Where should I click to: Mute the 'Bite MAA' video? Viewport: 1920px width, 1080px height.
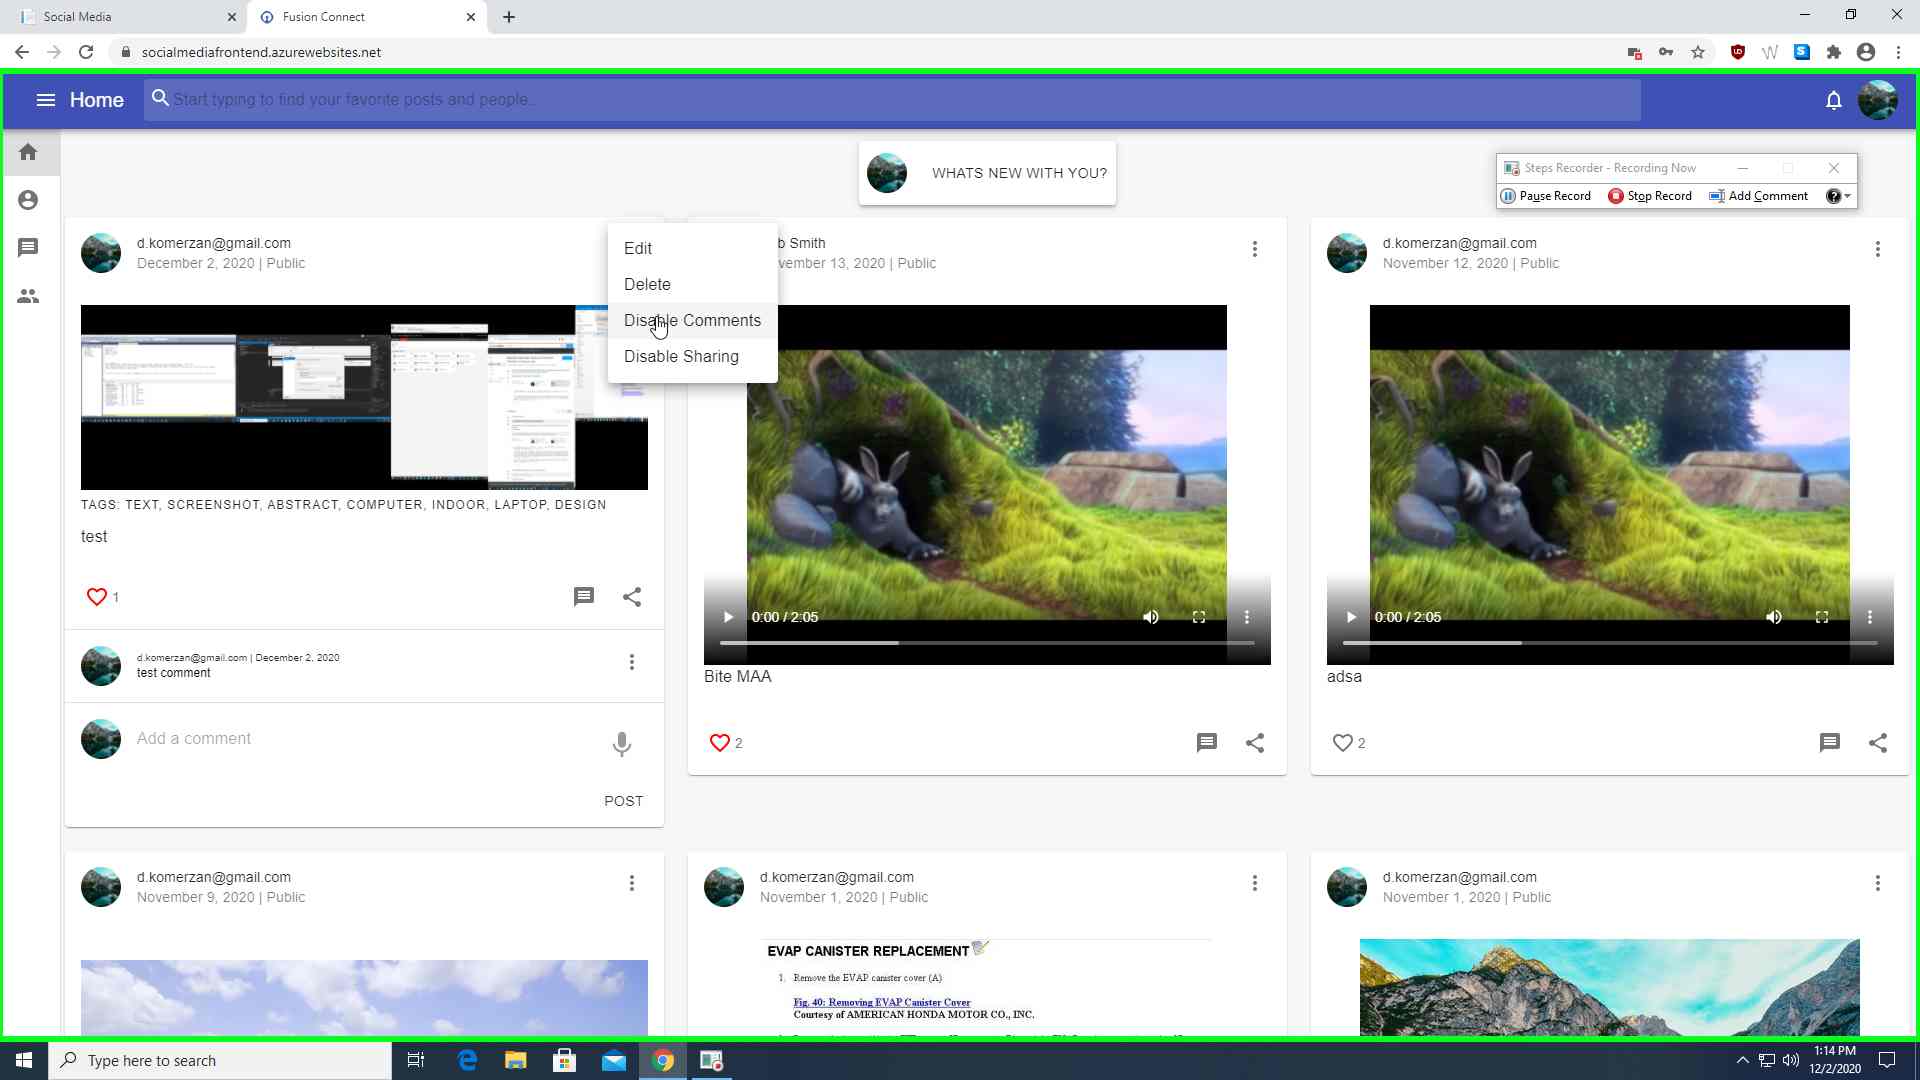(1151, 617)
